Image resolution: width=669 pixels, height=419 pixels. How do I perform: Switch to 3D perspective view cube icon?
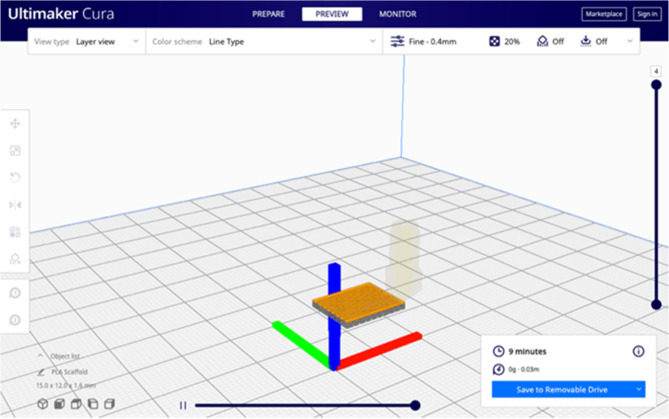tap(42, 404)
